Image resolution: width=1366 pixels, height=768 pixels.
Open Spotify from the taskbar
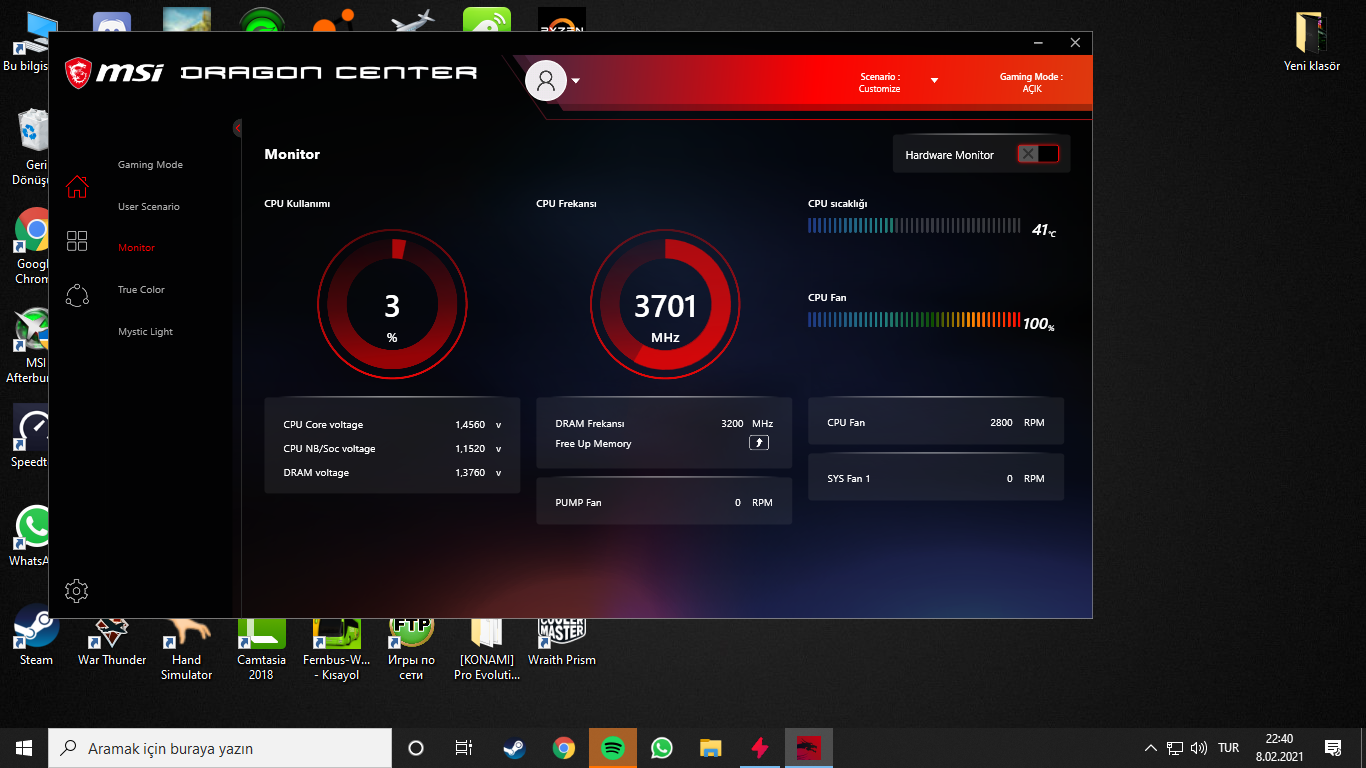[613, 748]
